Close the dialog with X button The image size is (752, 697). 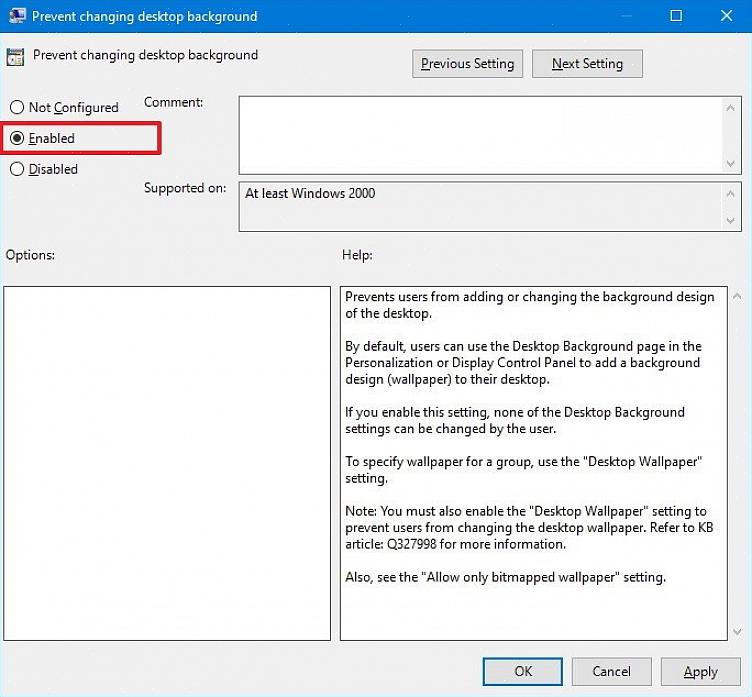(x=726, y=16)
